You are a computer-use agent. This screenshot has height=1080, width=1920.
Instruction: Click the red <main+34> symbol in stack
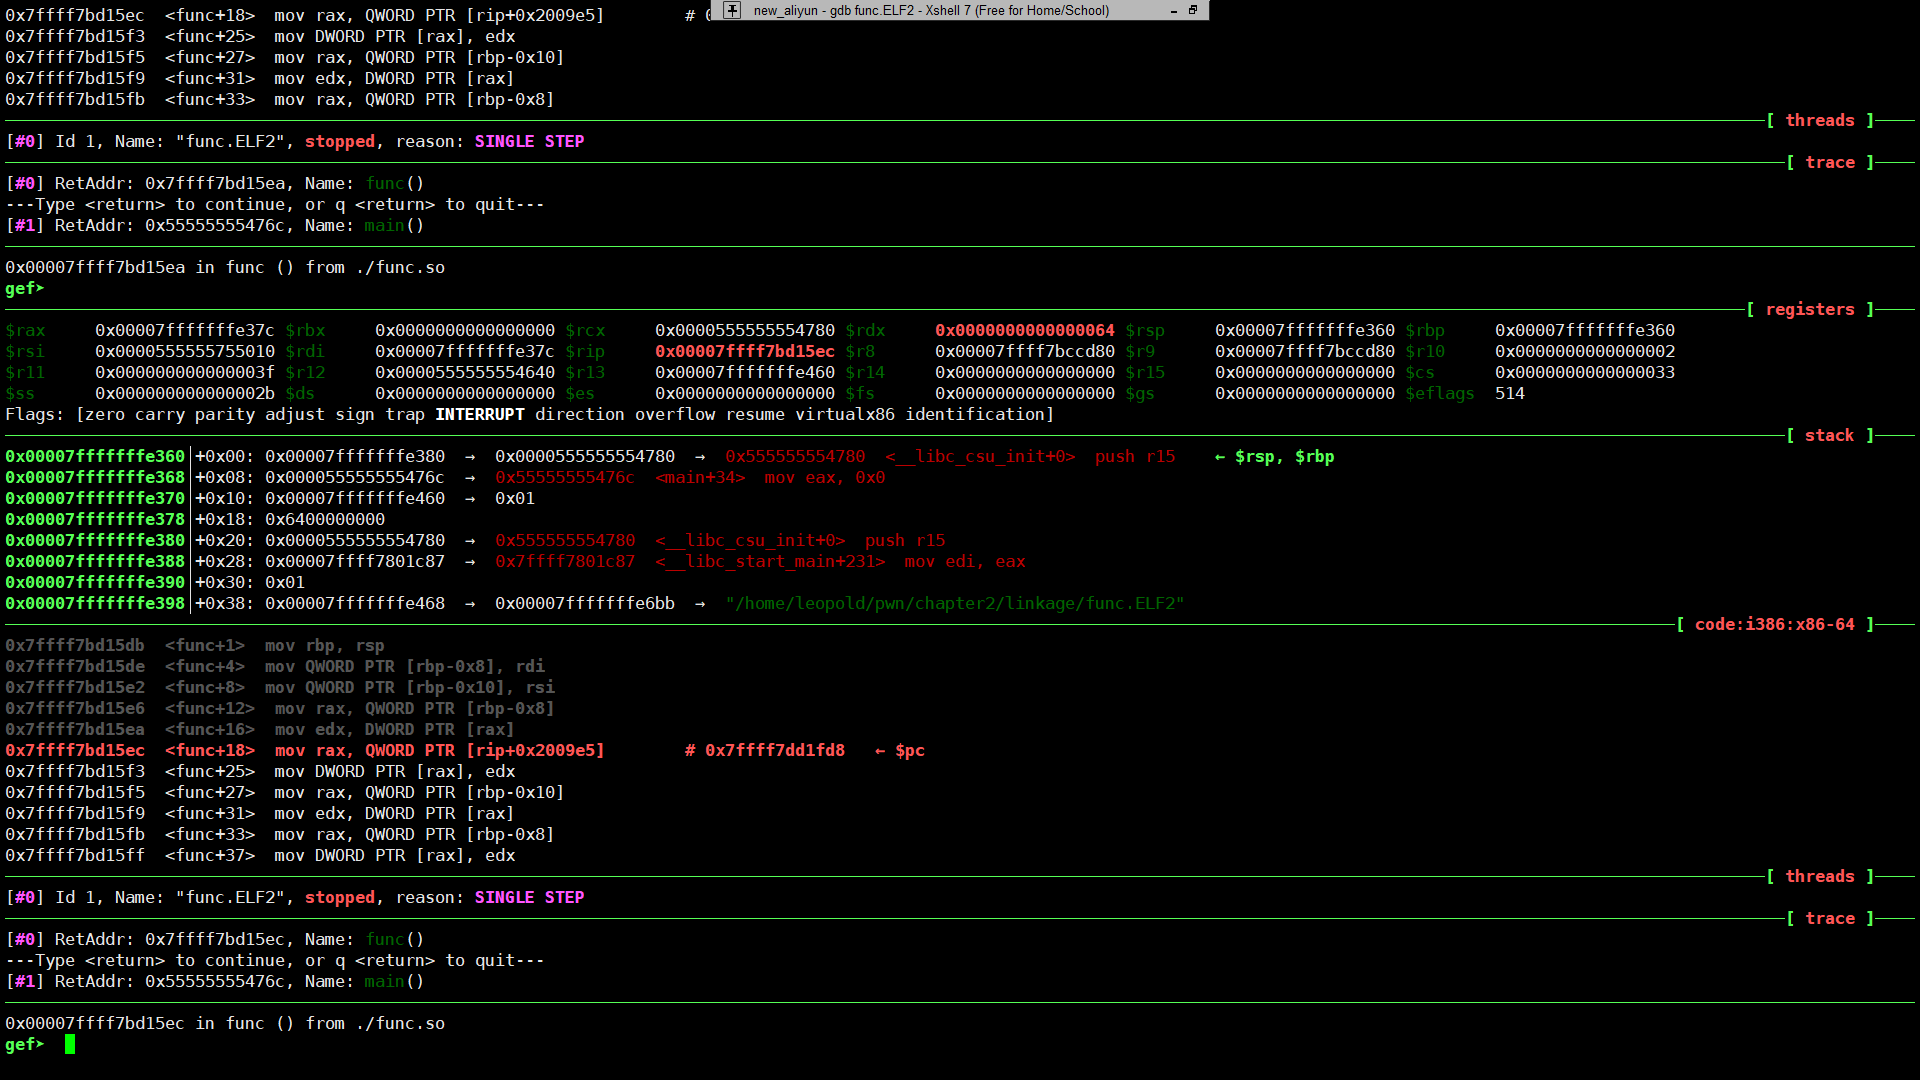click(700, 477)
